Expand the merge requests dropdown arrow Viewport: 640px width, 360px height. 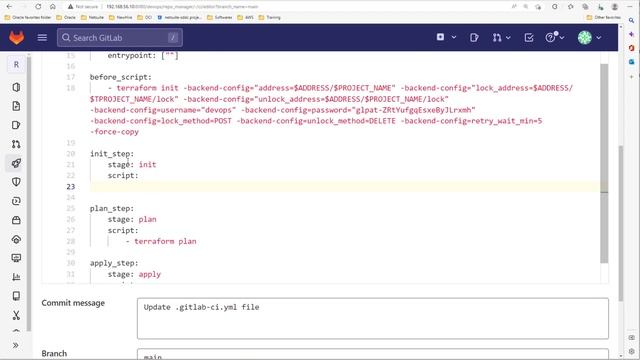coord(508,38)
